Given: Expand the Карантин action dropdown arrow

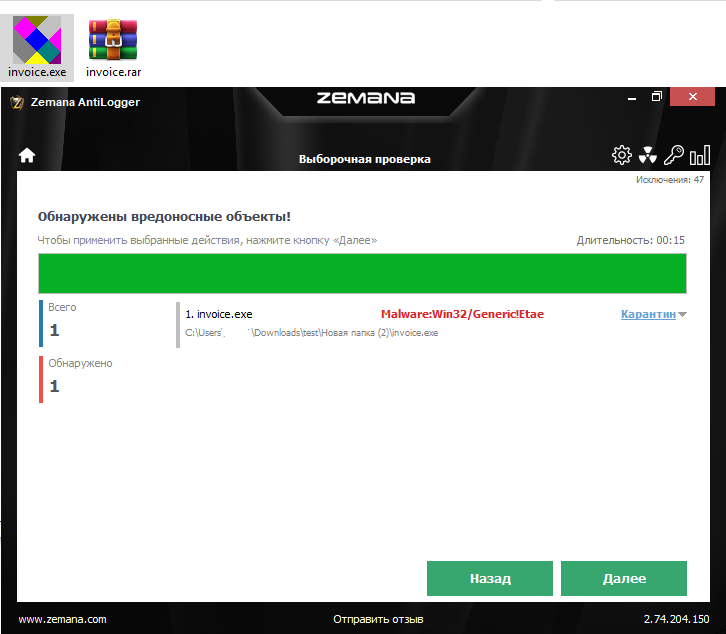Looking at the screenshot, I should click(x=682, y=314).
